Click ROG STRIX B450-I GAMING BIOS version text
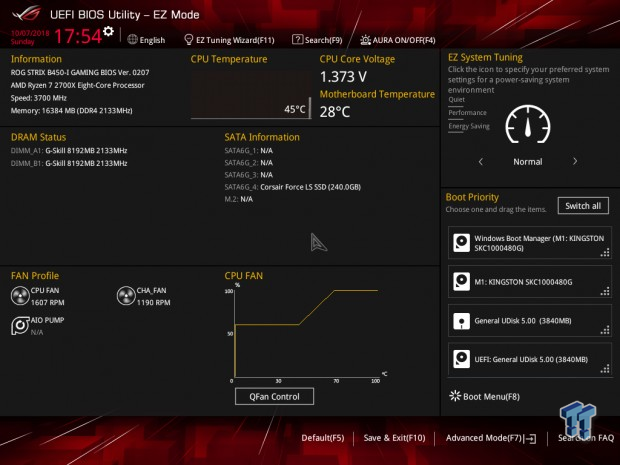Screen dimensions: 620x465 (x=80, y=72)
